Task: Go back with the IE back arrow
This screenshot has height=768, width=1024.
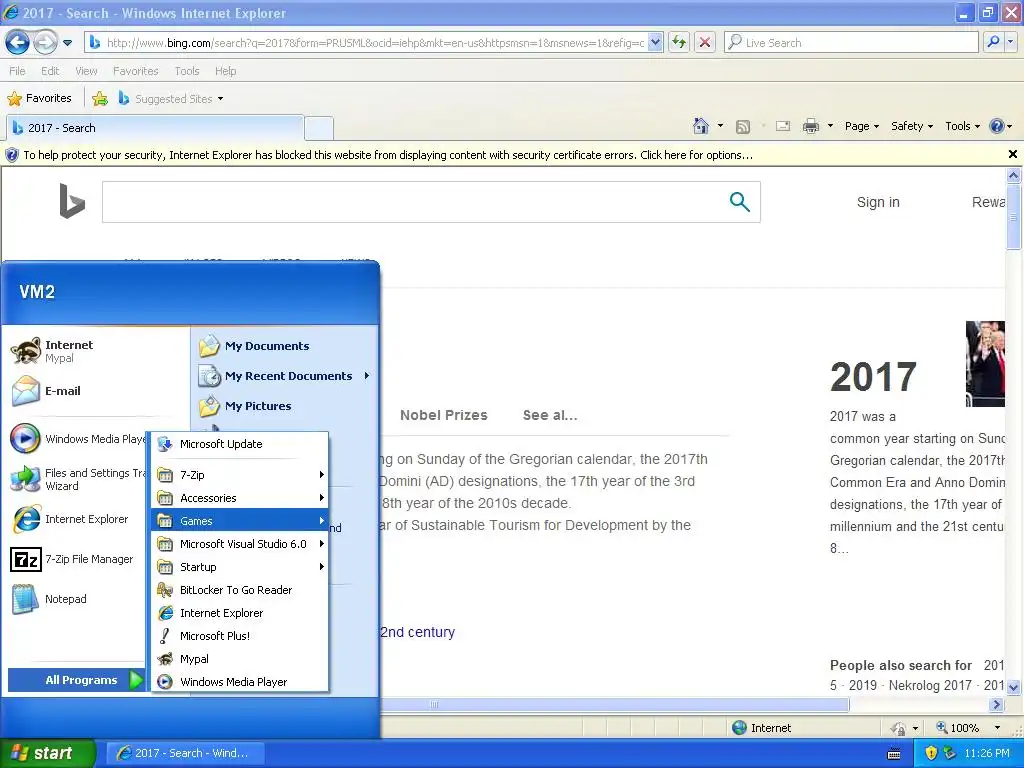Action: (17, 43)
